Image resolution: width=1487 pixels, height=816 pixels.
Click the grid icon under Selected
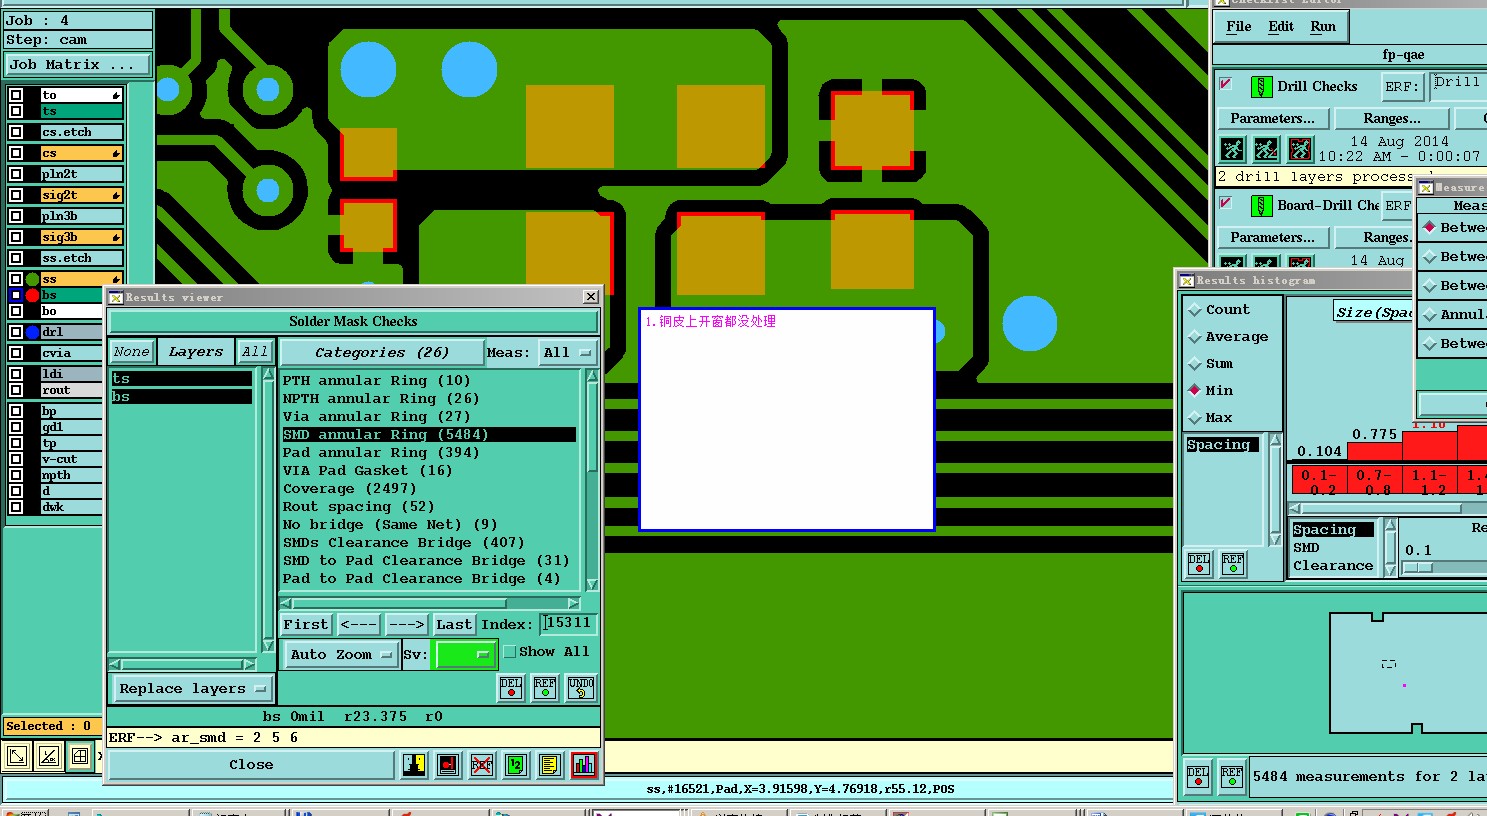tap(81, 757)
